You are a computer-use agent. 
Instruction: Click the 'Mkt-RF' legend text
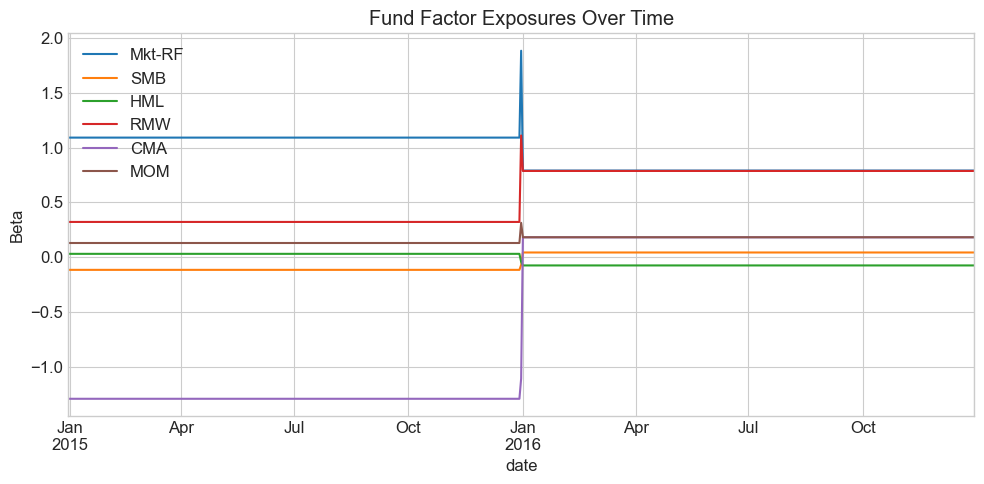click(x=157, y=54)
